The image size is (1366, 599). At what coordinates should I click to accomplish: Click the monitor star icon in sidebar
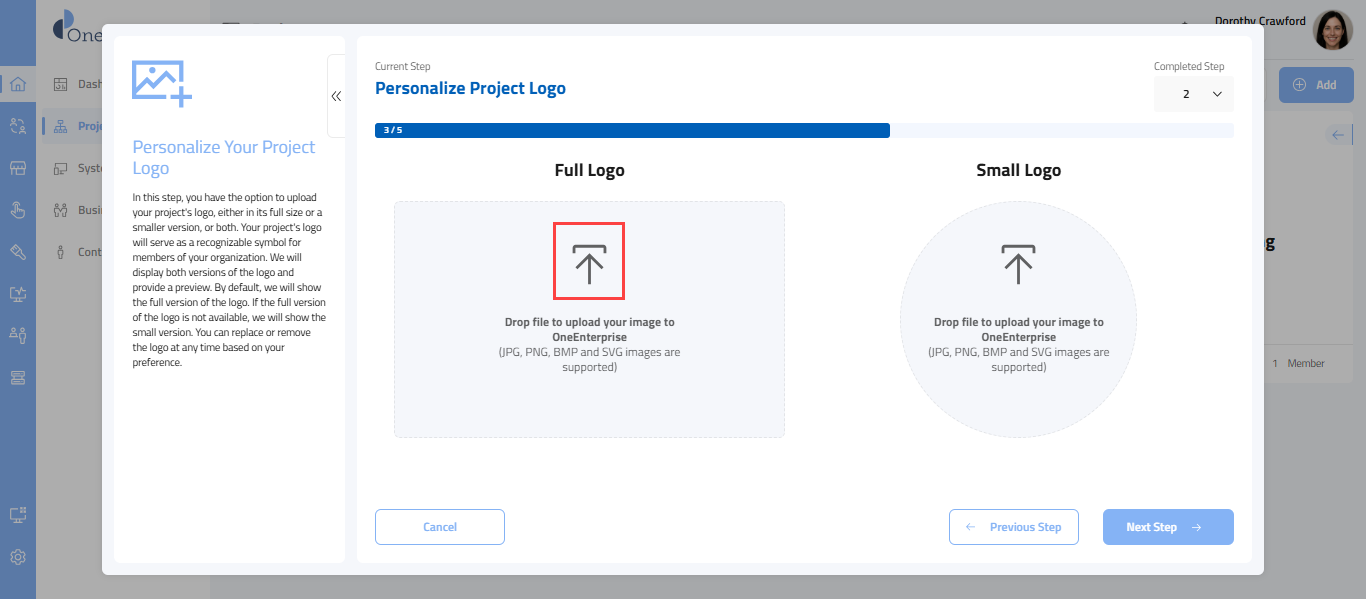coord(18,294)
